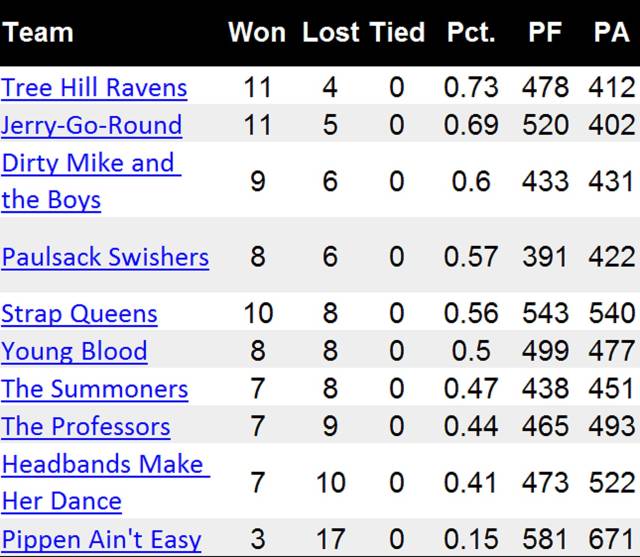Open the Young Blood team link
The width and height of the screenshot is (640, 557).
74,351
